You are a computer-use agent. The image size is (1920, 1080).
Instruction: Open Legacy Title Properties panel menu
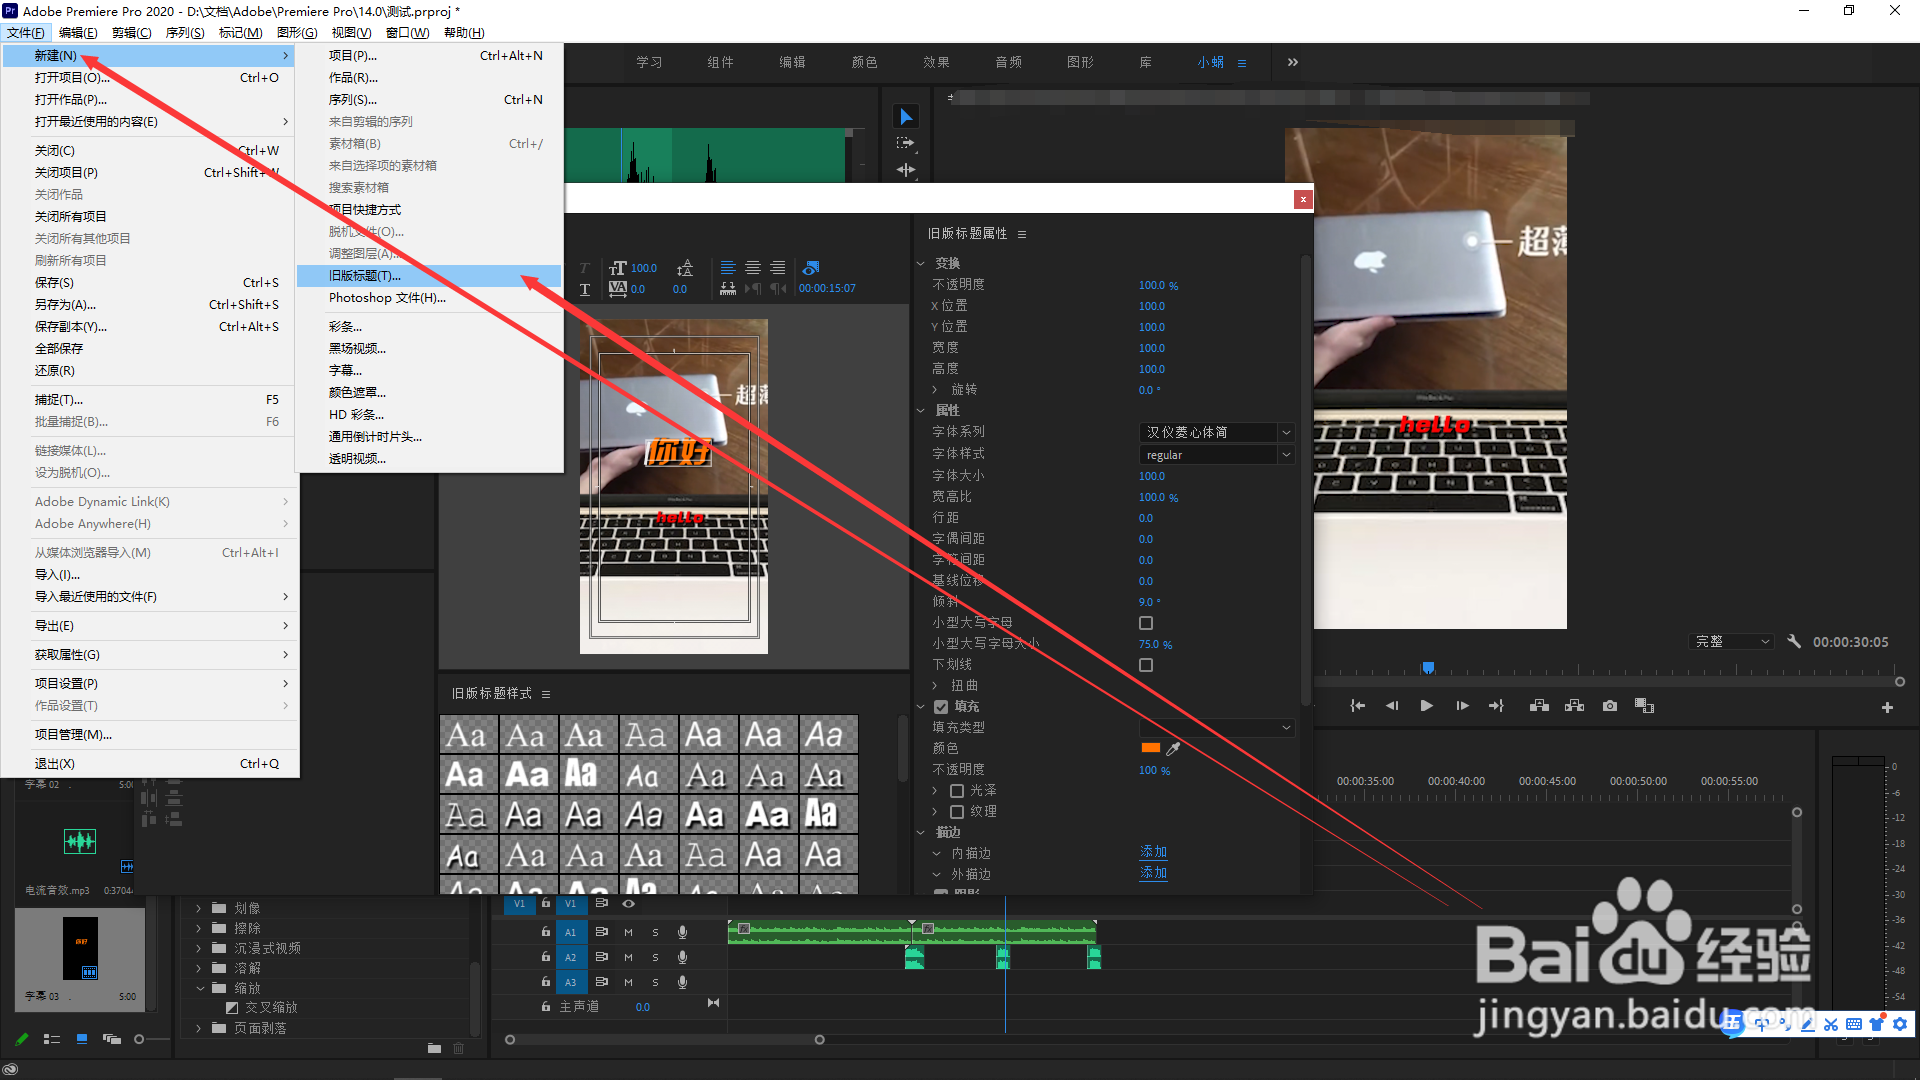pos(1022,234)
